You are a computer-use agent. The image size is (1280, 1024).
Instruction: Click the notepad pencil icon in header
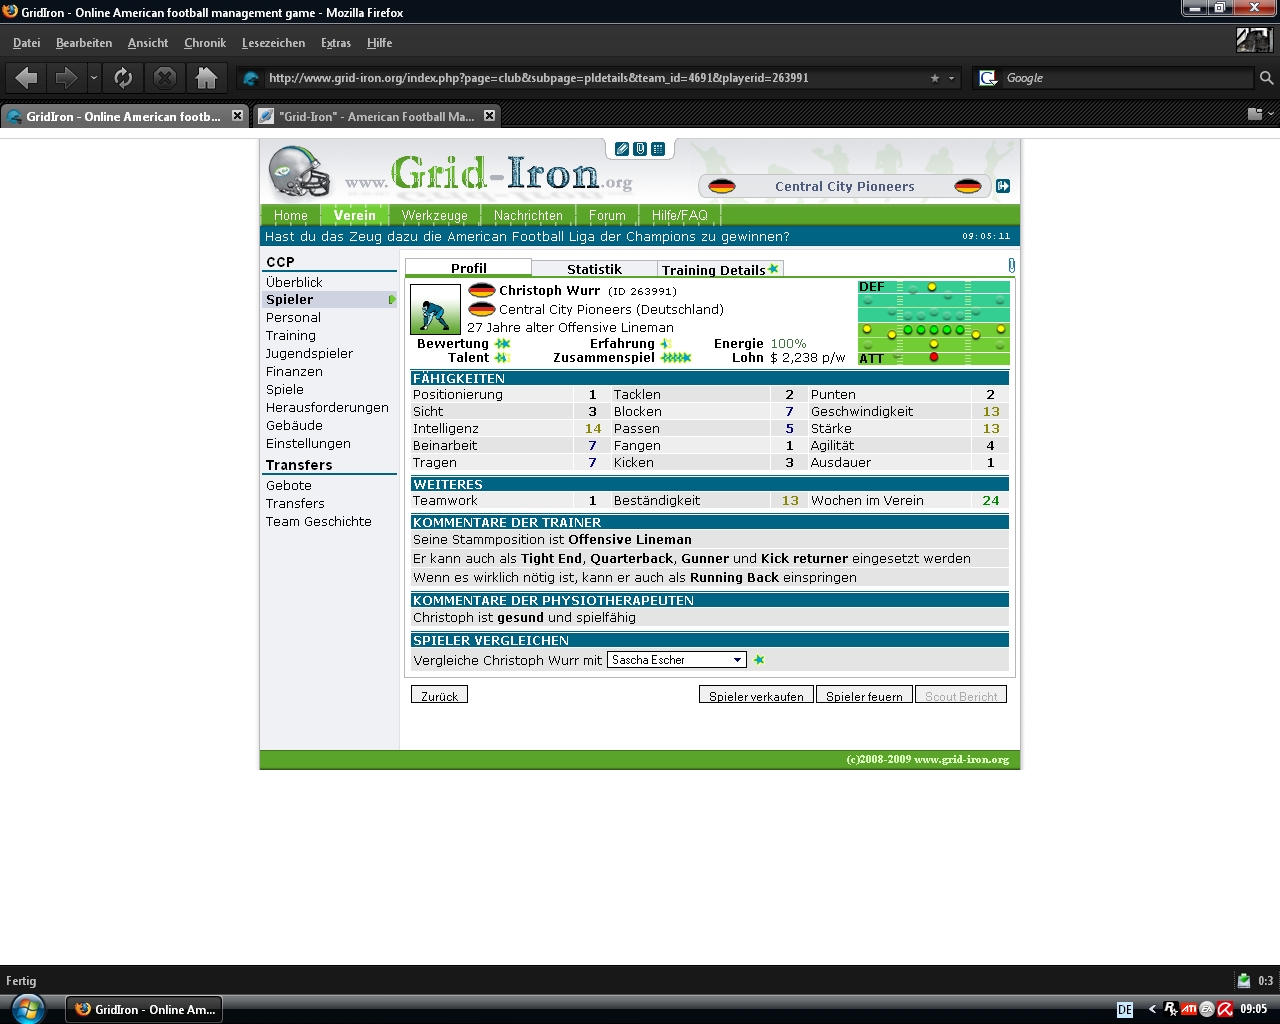pos(622,149)
